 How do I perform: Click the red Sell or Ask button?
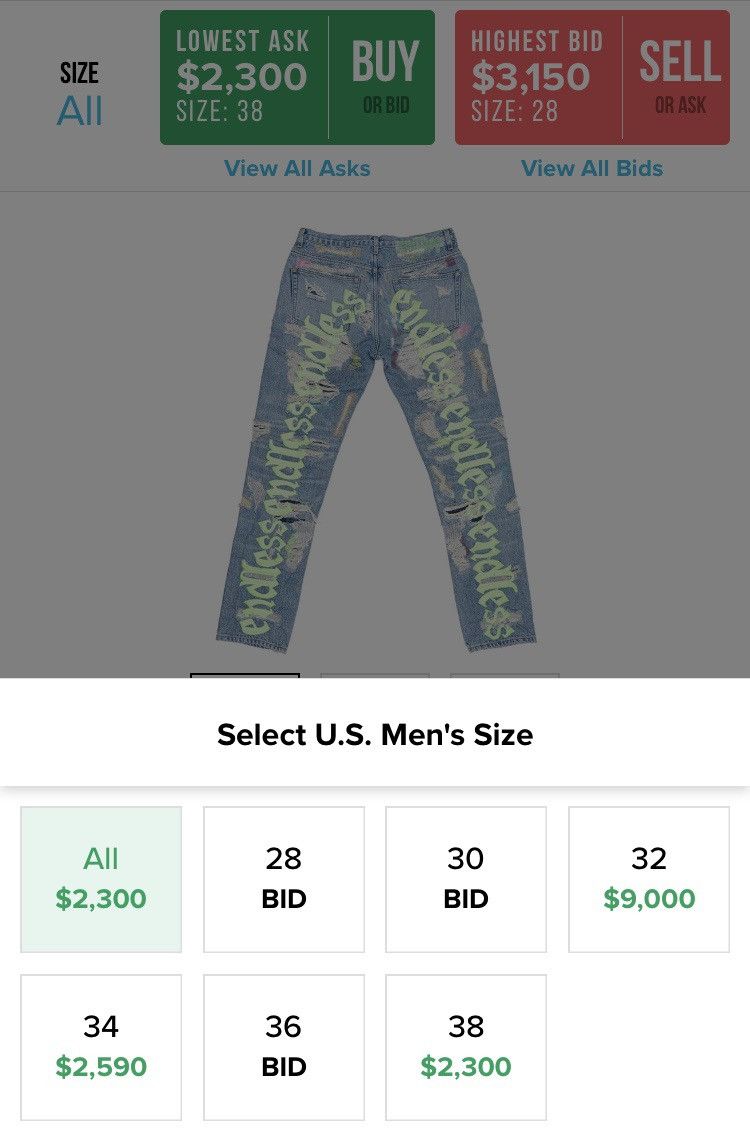tap(677, 77)
